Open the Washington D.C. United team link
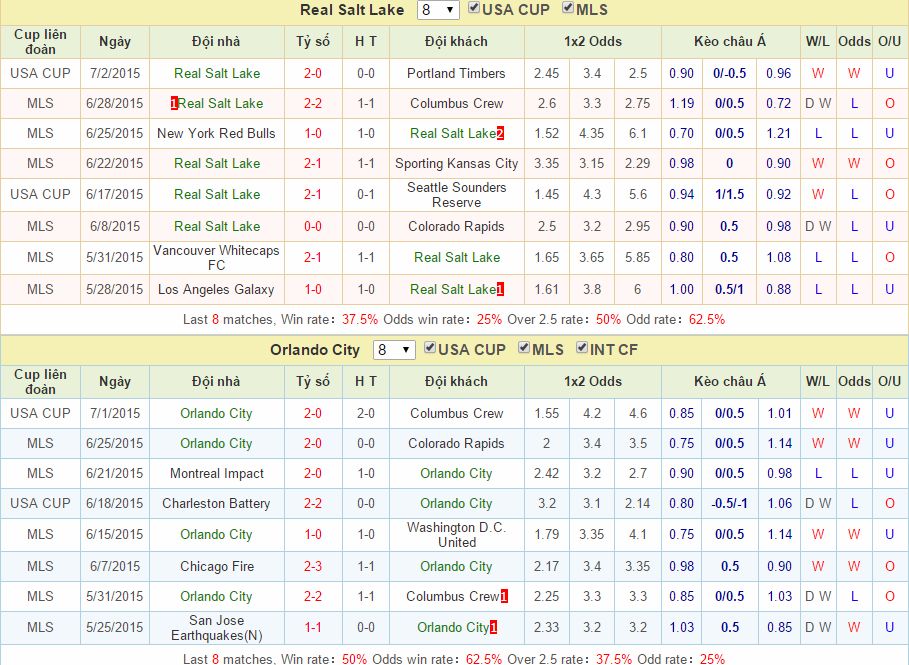 tap(457, 535)
